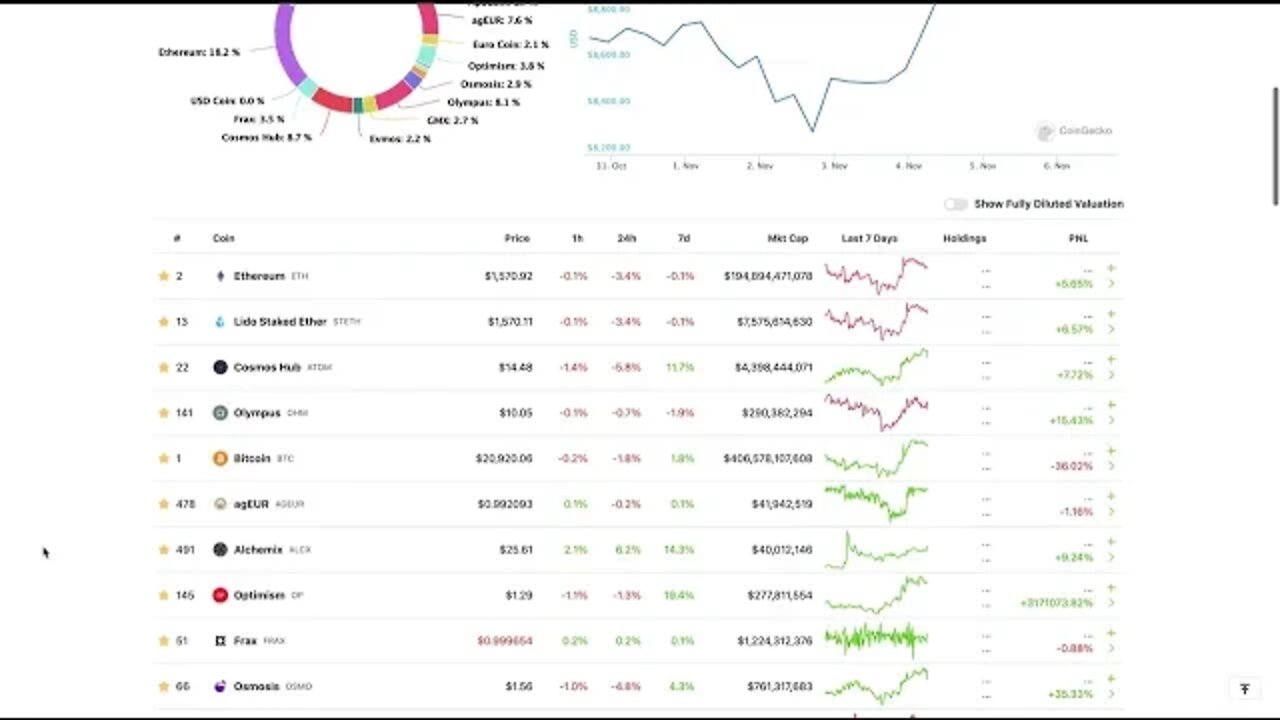Sort the table by Mkt Cap header
Image resolution: width=1280 pixels, height=720 pixels.
pyautogui.click(x=787, y=239)
